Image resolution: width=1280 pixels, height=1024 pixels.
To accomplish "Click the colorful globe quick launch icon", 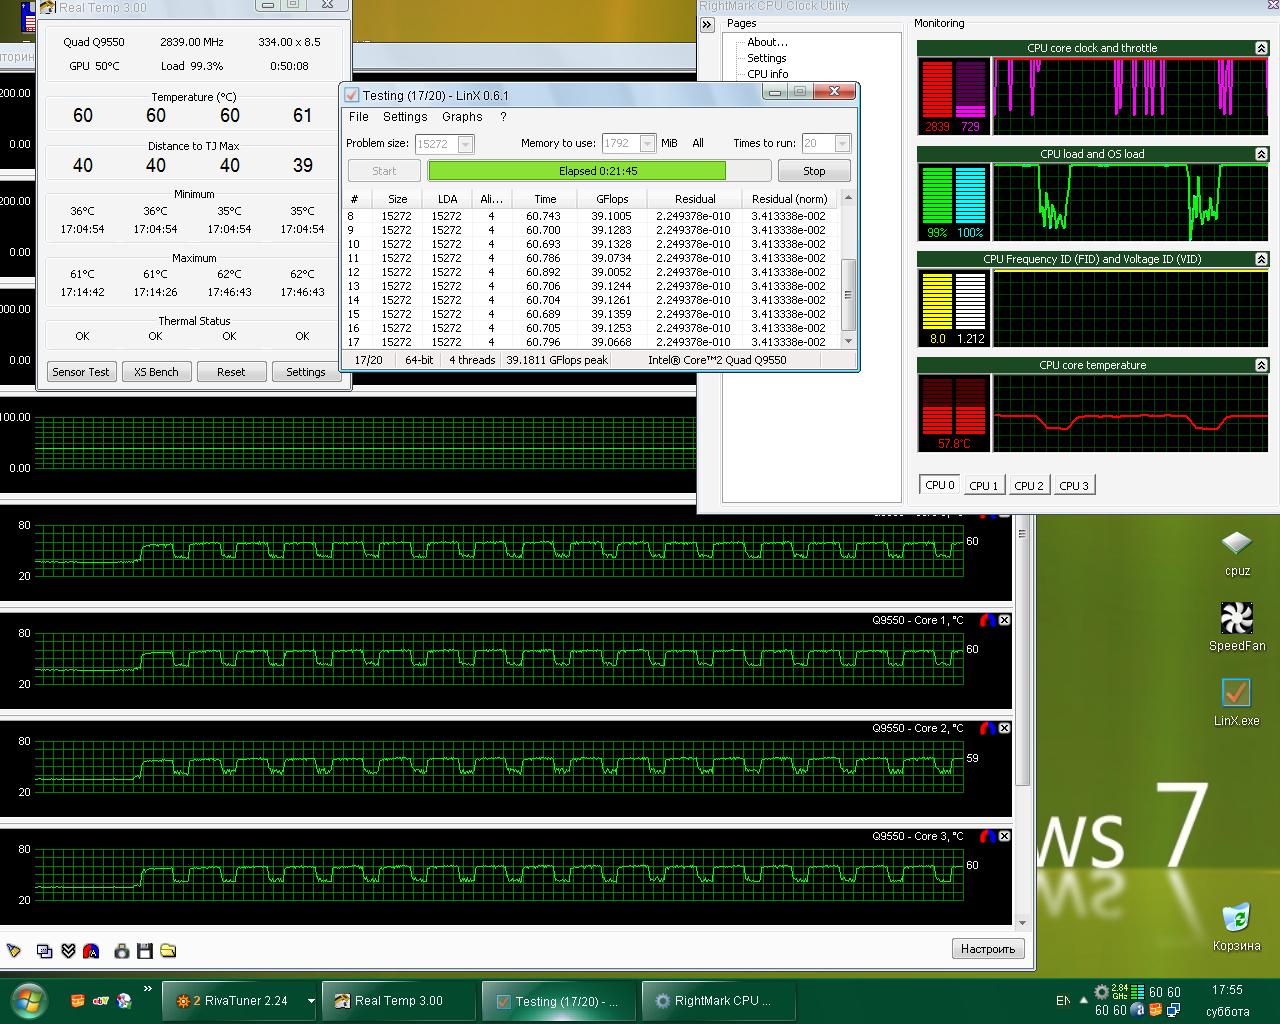I will [x=124, y=1000].
